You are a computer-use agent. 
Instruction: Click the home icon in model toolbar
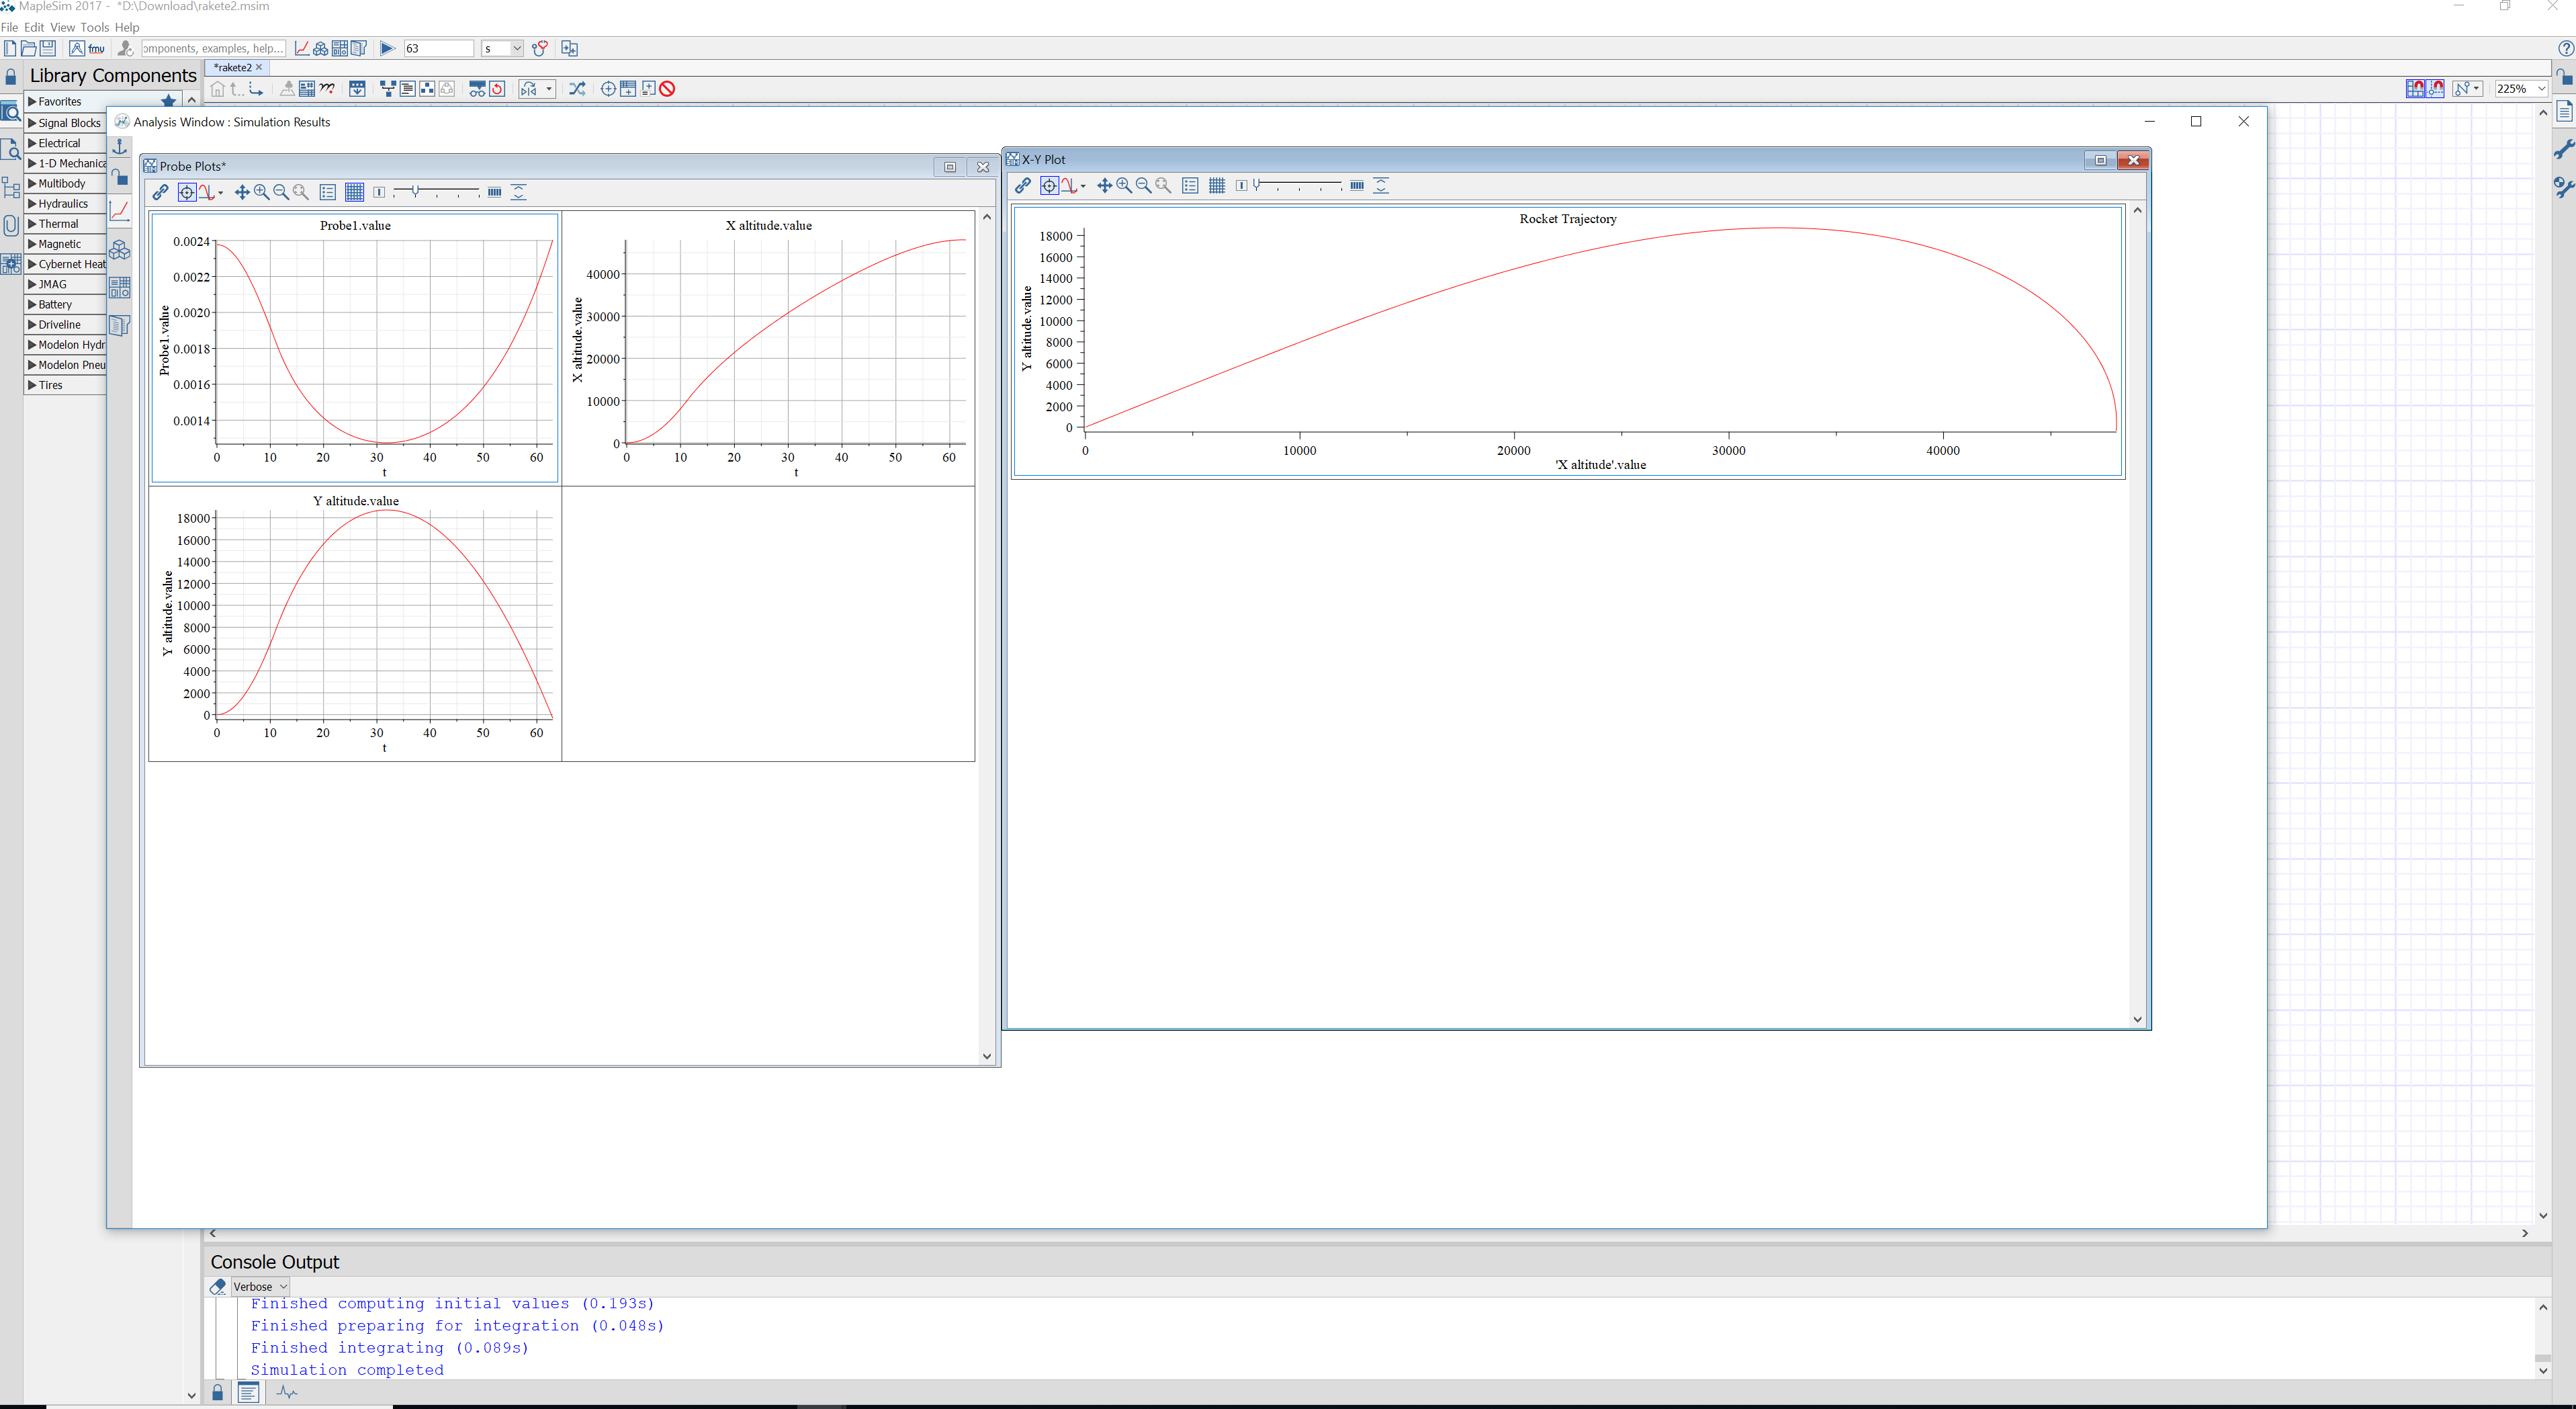218,89
